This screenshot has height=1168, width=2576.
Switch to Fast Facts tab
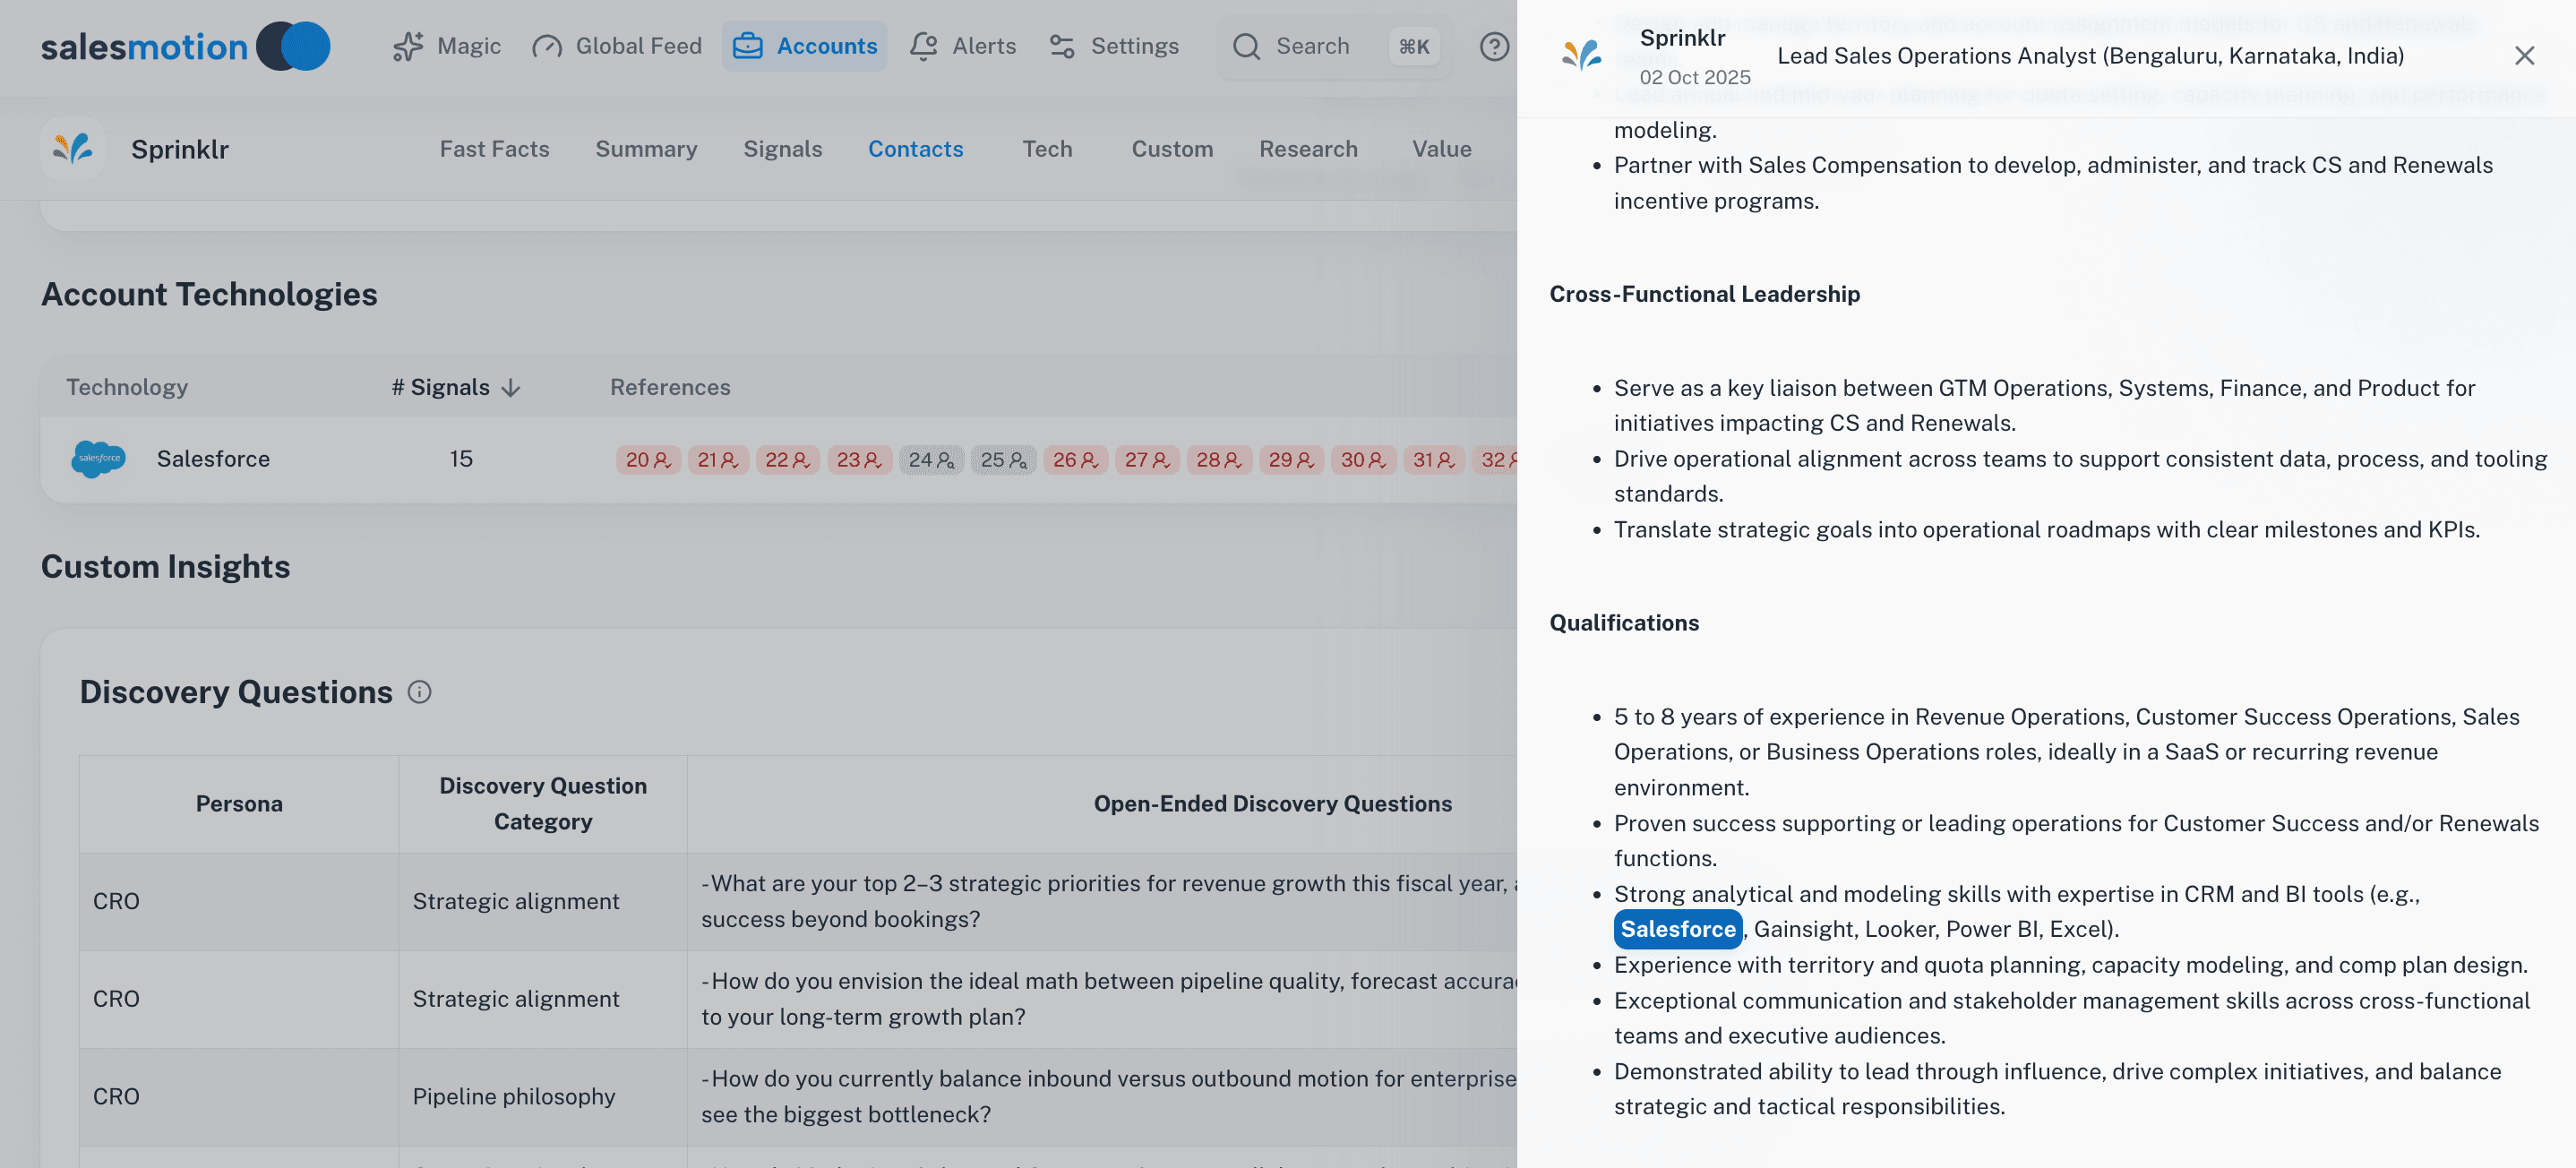(x=495, y=149)
